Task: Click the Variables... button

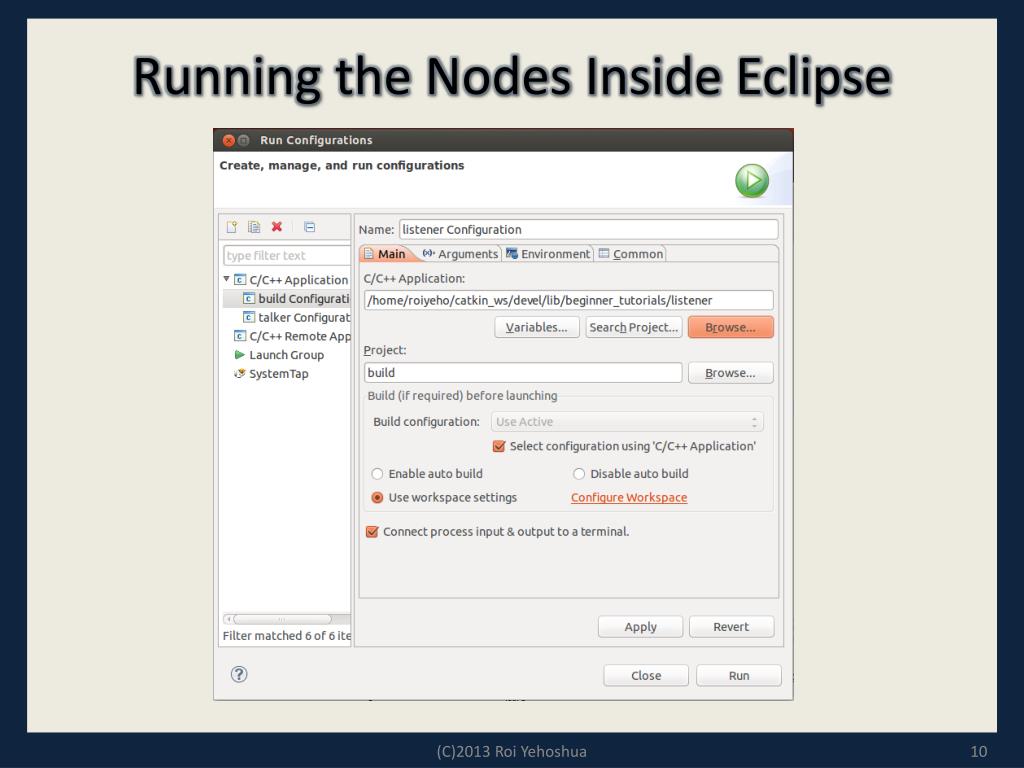Action: (x=537, y=327)
